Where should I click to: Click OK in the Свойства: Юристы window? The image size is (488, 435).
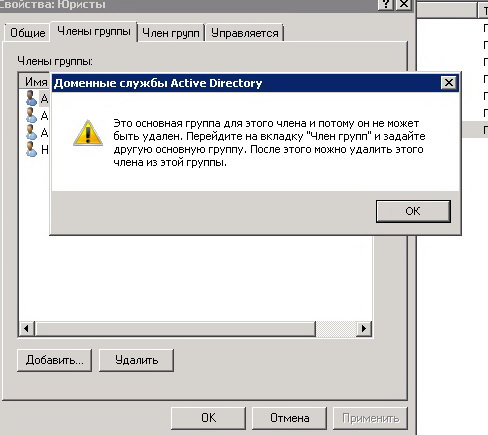coord(208,418)
